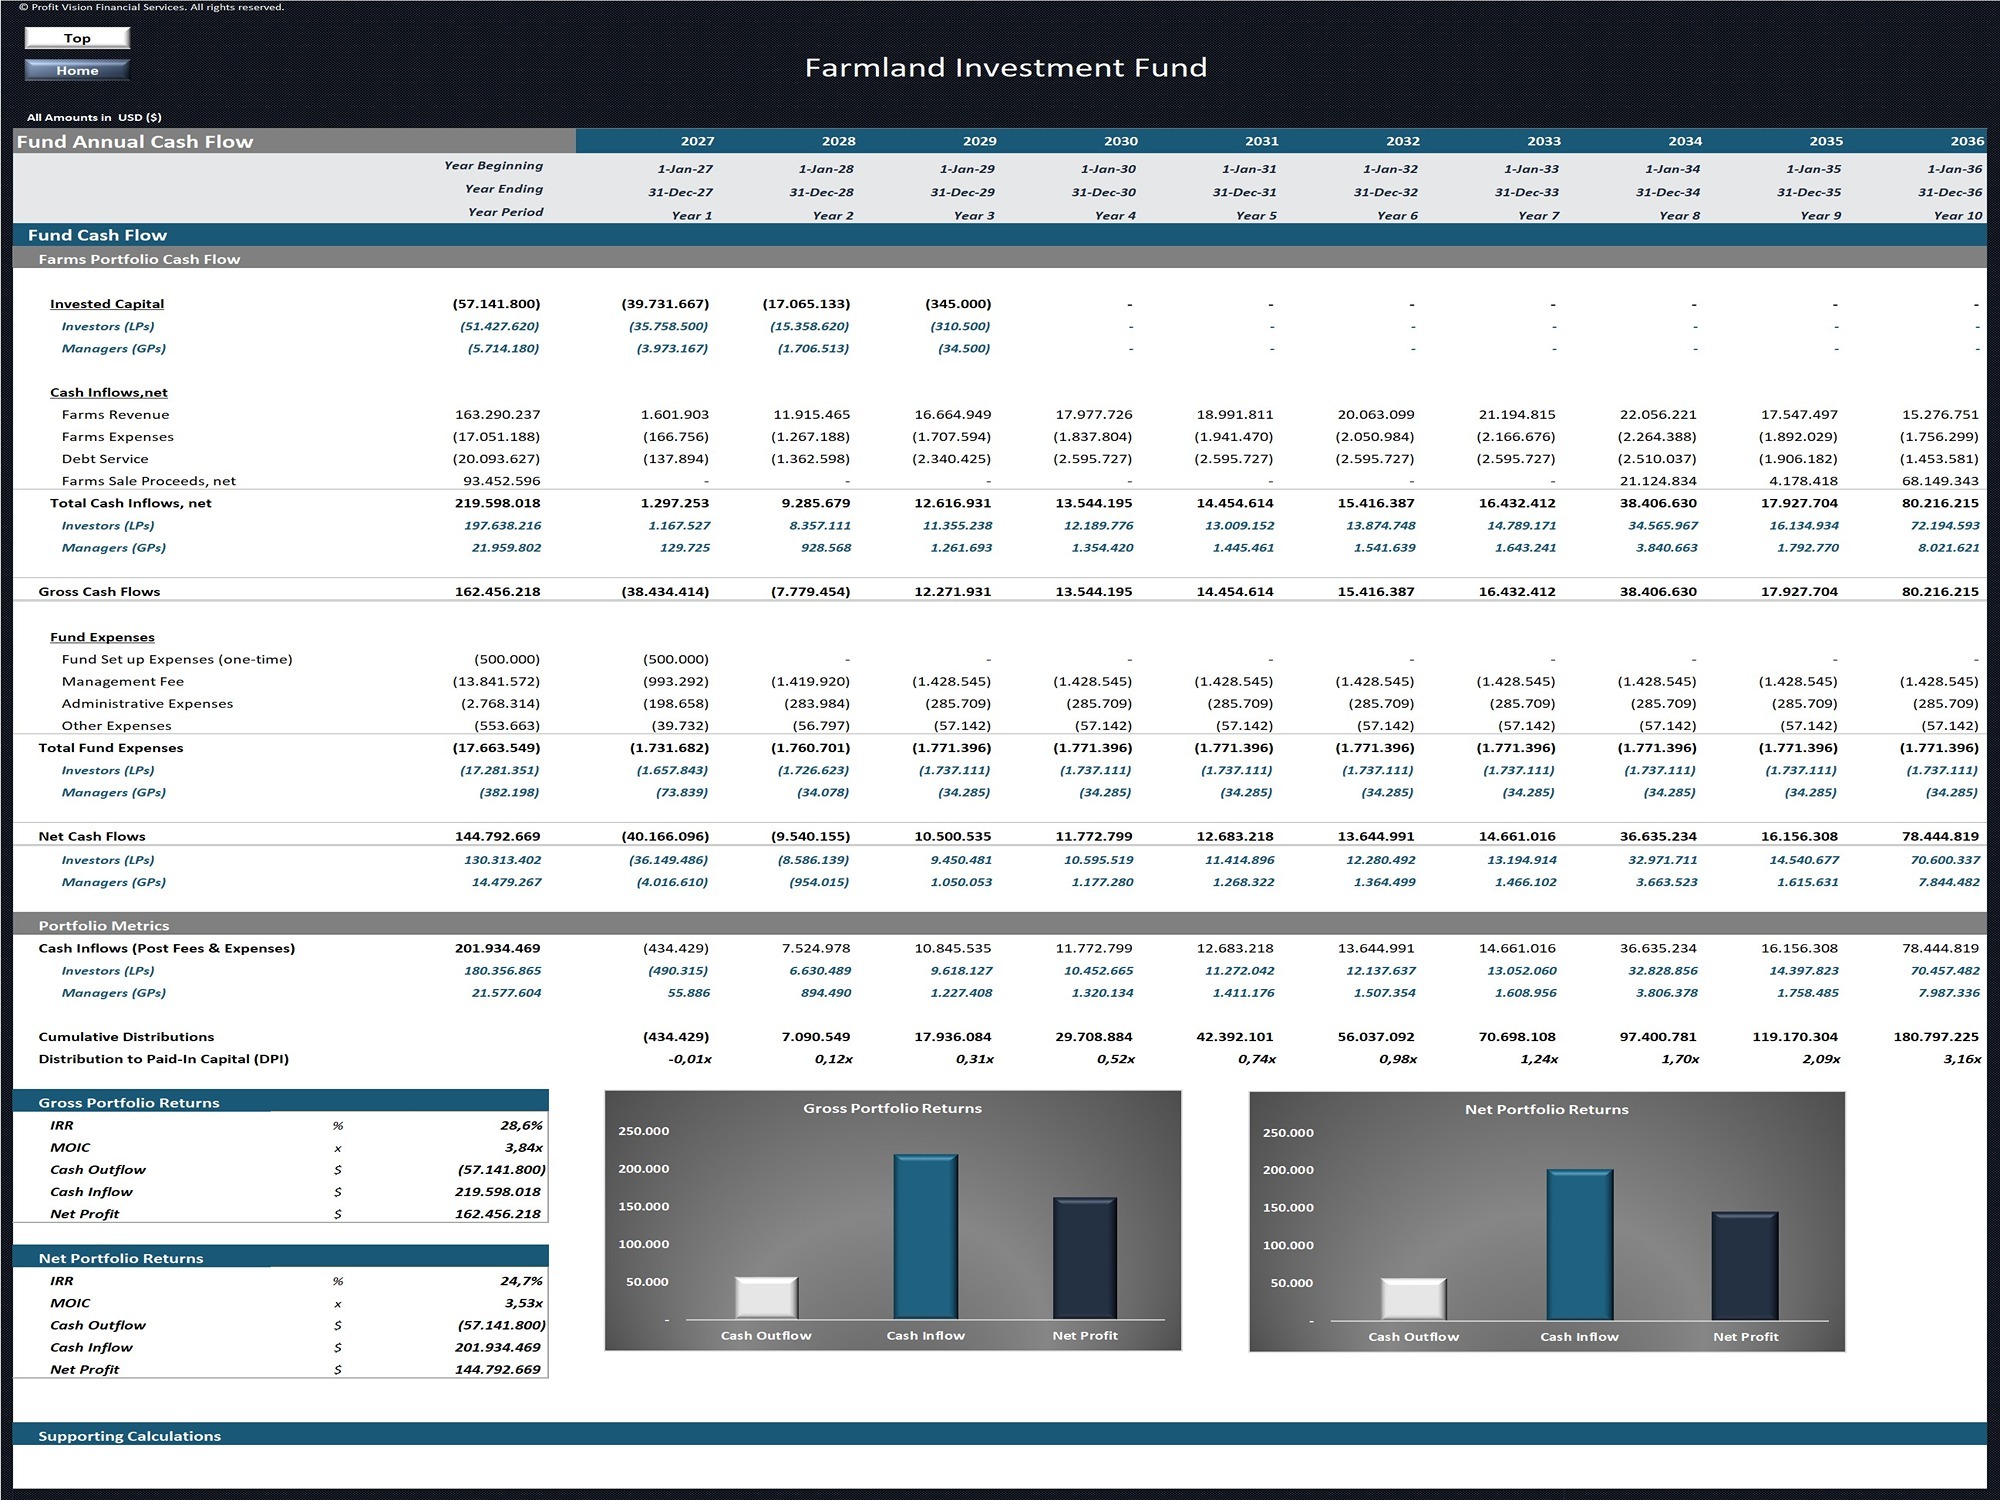
Task: Click the Invested Capital row label
Action: pos(107,304)
